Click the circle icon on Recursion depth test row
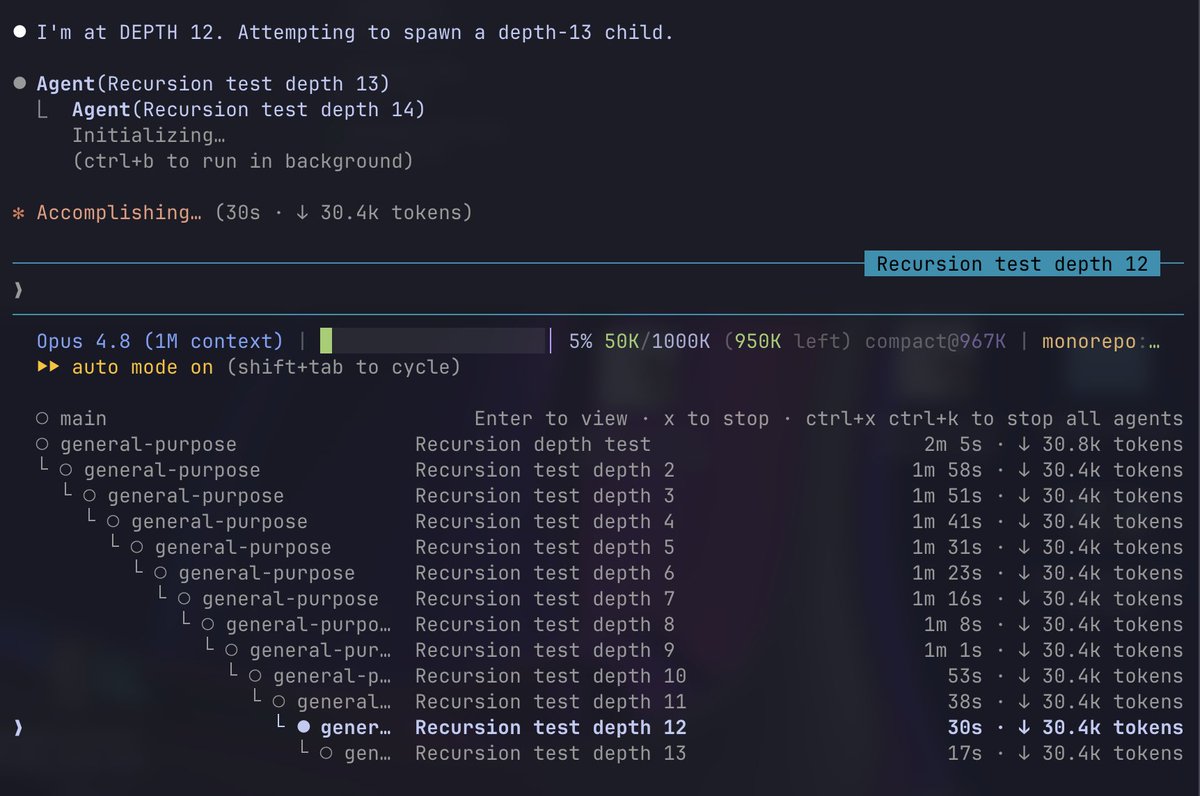The height and width of the screenshot is (796, 1200). [x=42, y=445]
